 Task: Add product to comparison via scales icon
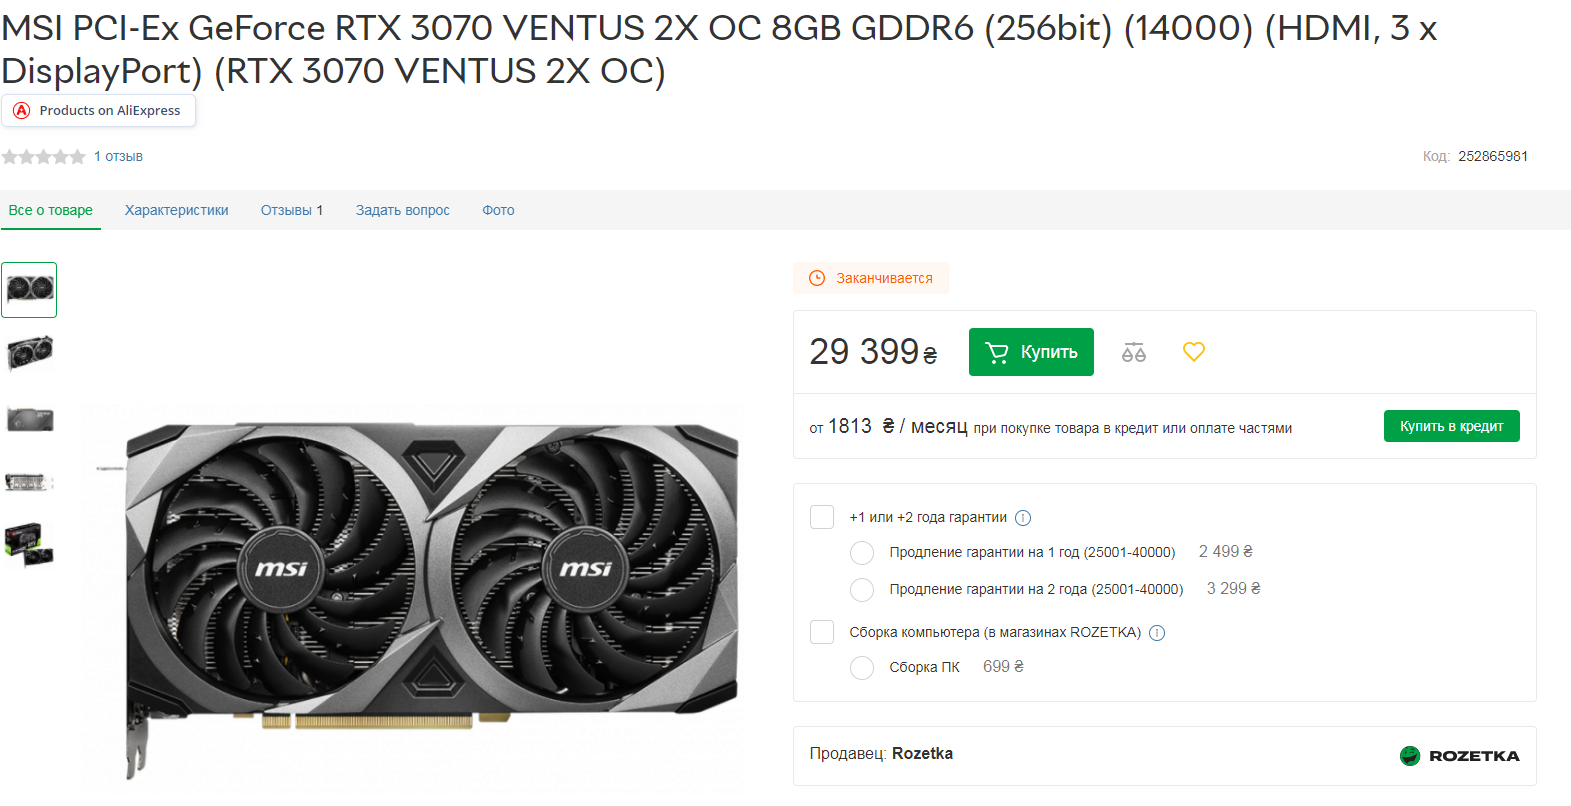(x=1133, y=352)
